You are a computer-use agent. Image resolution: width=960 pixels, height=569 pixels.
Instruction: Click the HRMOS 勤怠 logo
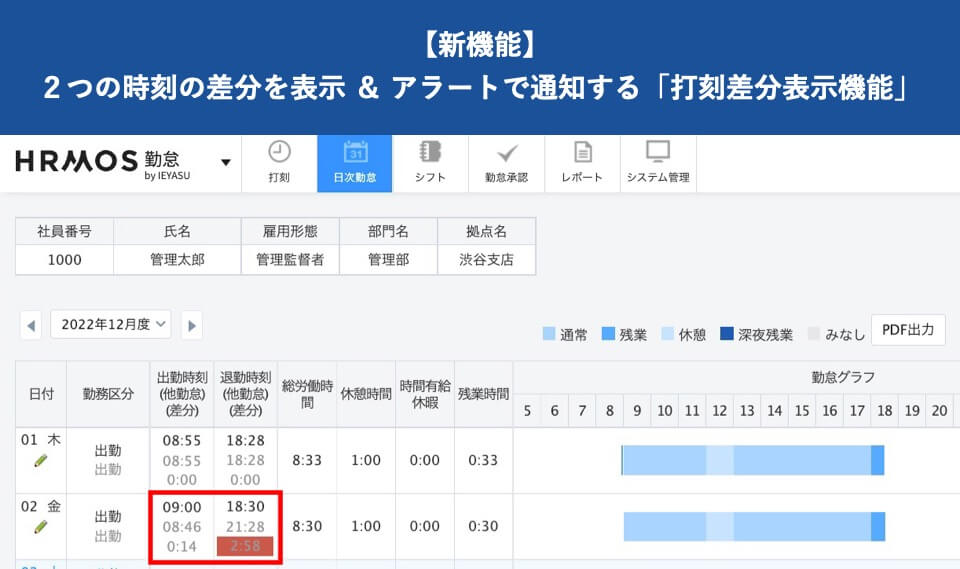point(103,164)
